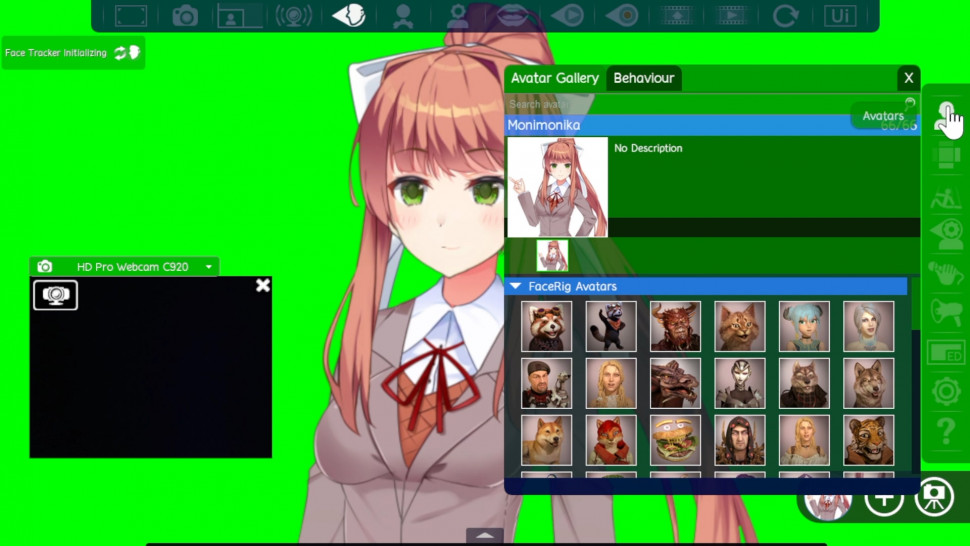Open Avatars panel sidebar icon
This screenshot has width=970, height=546.
946,117
